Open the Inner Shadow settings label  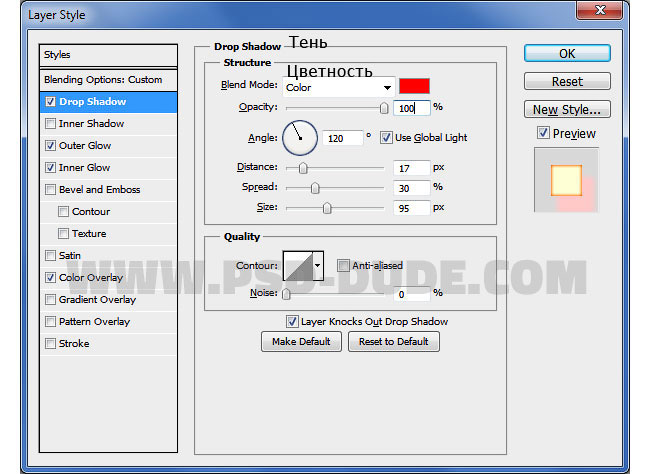[91, 124]
